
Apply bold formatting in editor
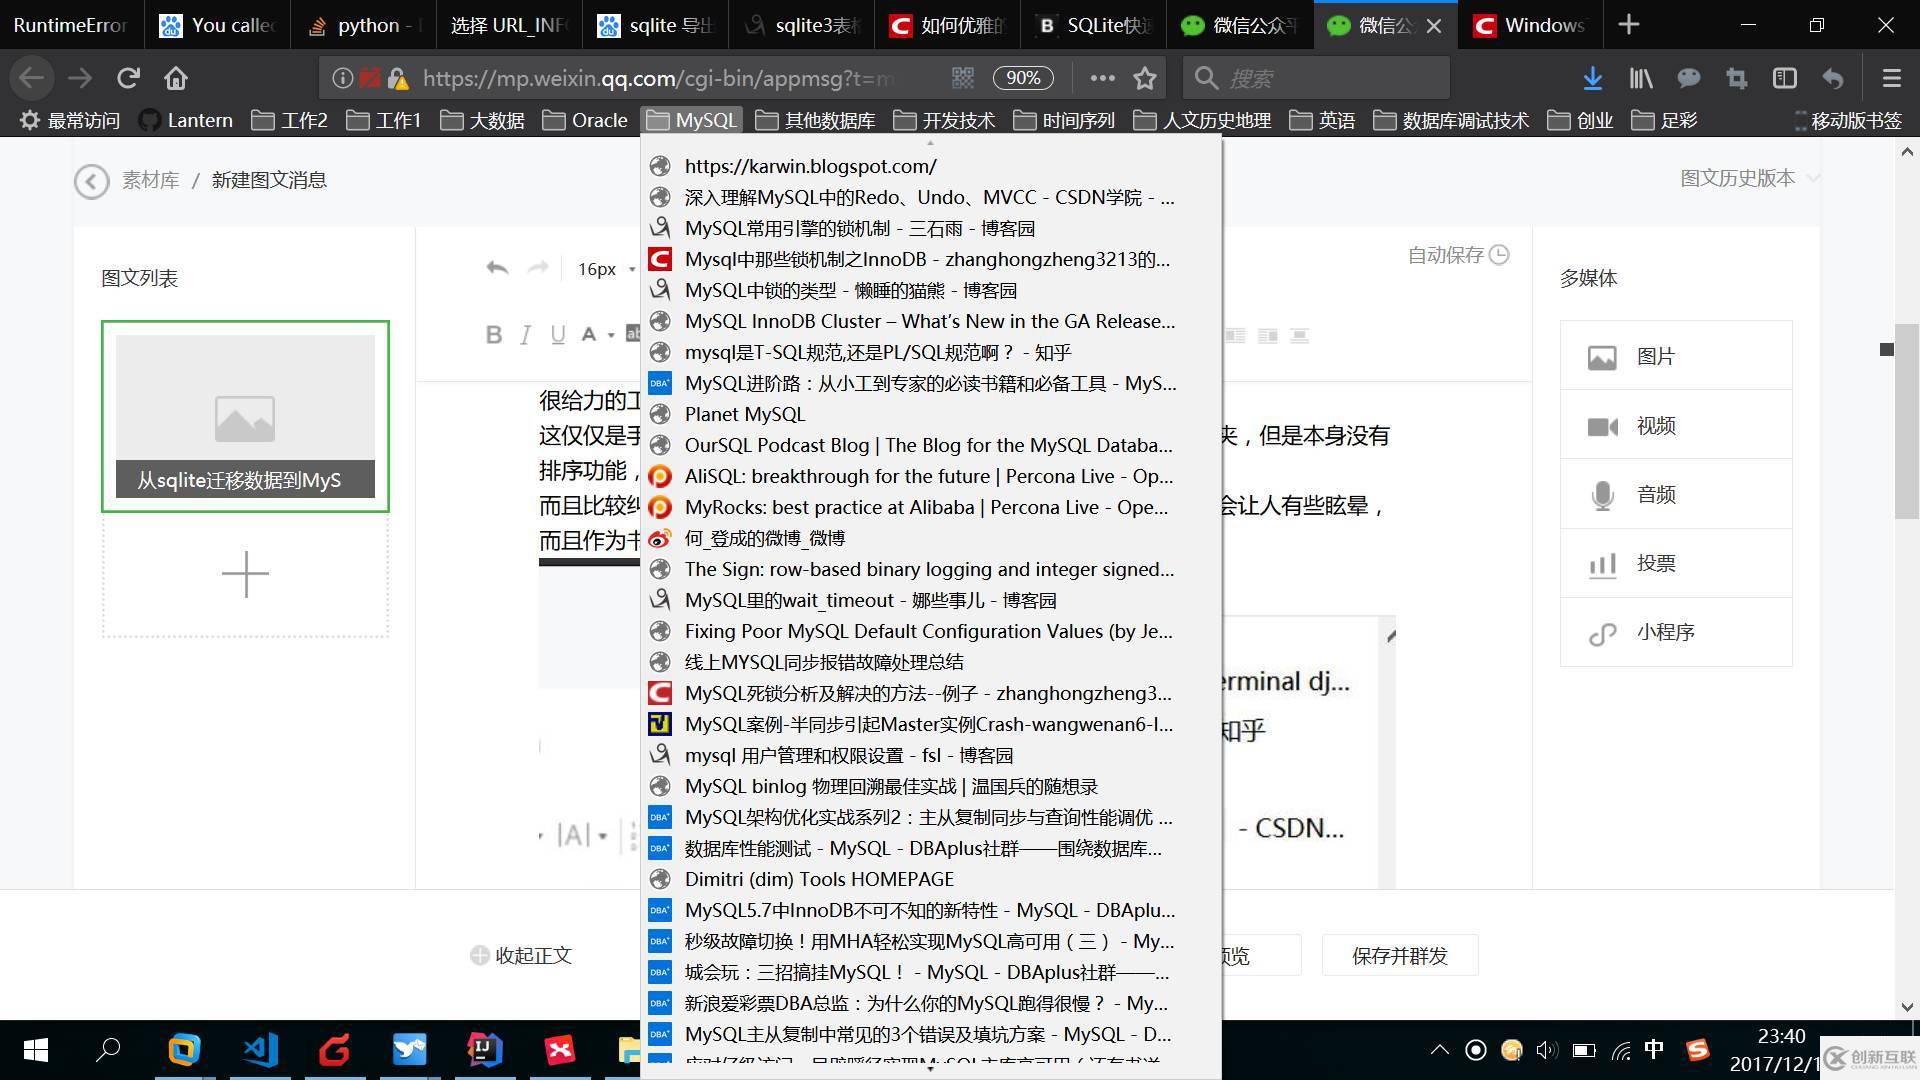pyautogui.click(x=493, y=335)
